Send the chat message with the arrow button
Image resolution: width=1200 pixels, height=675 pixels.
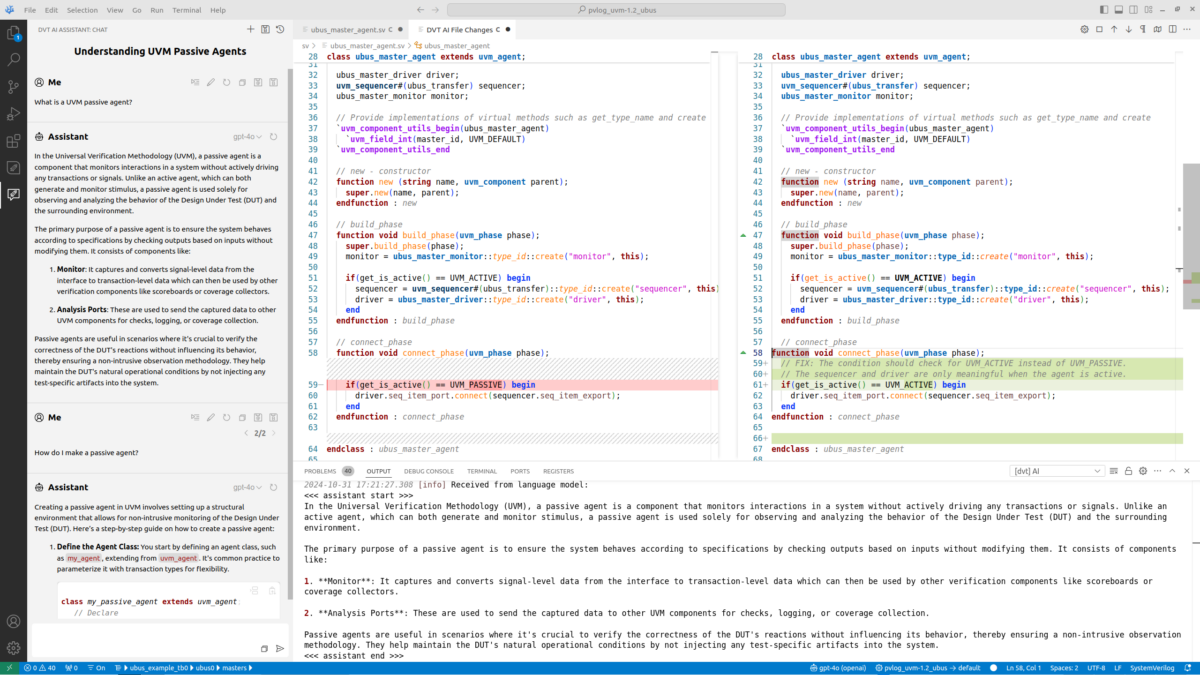click(x=281, y=648)
